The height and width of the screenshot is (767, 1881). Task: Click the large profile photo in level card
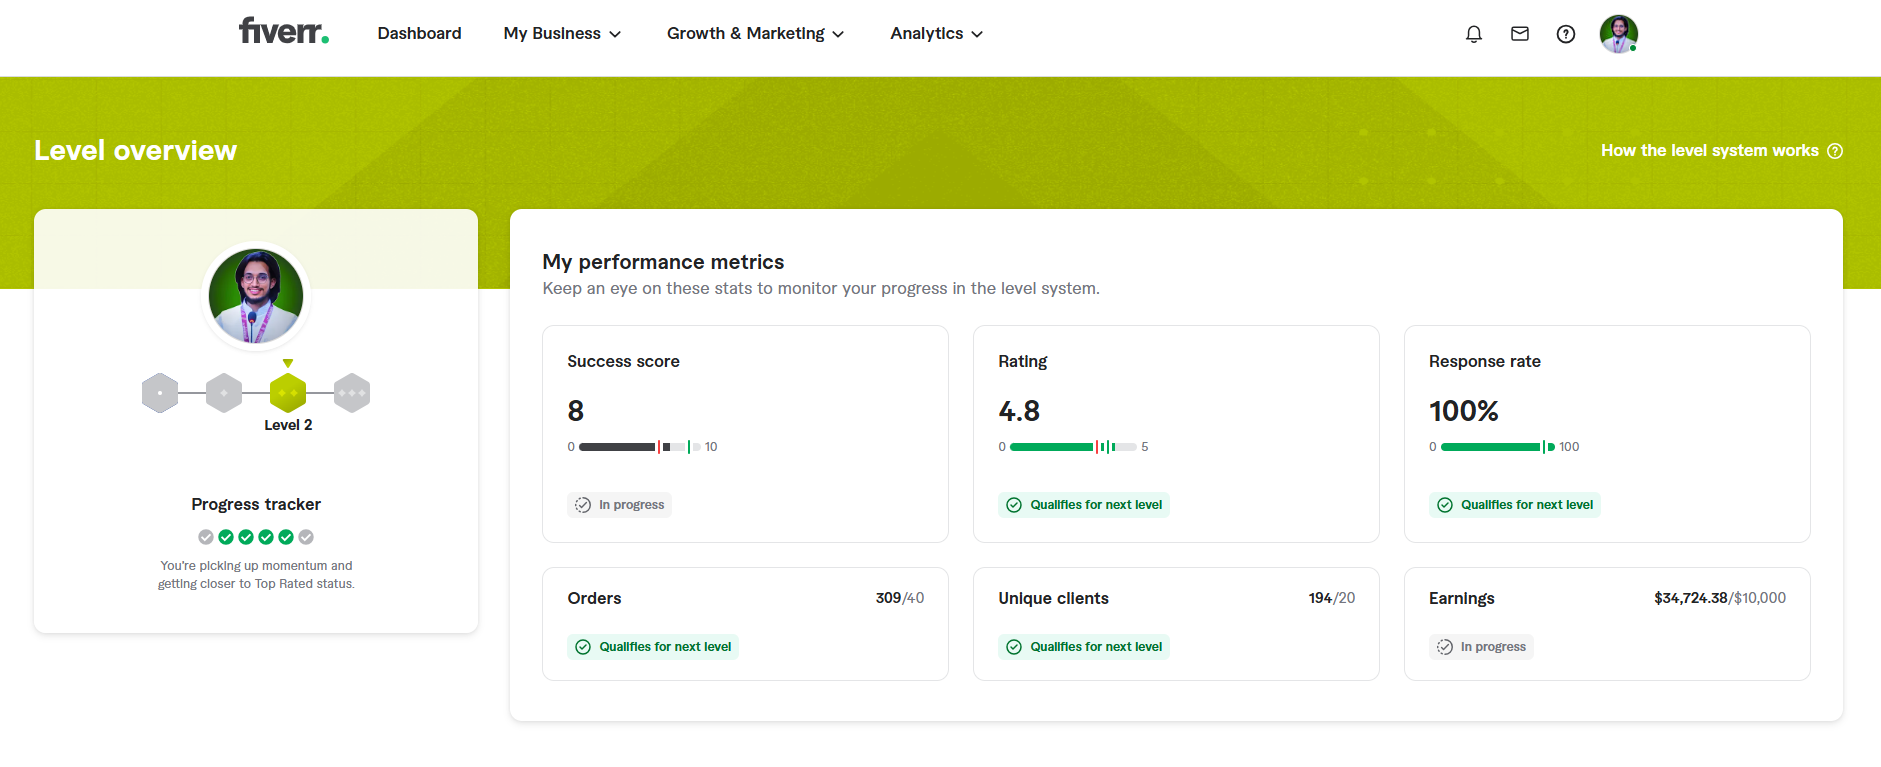tap(256, 297)
